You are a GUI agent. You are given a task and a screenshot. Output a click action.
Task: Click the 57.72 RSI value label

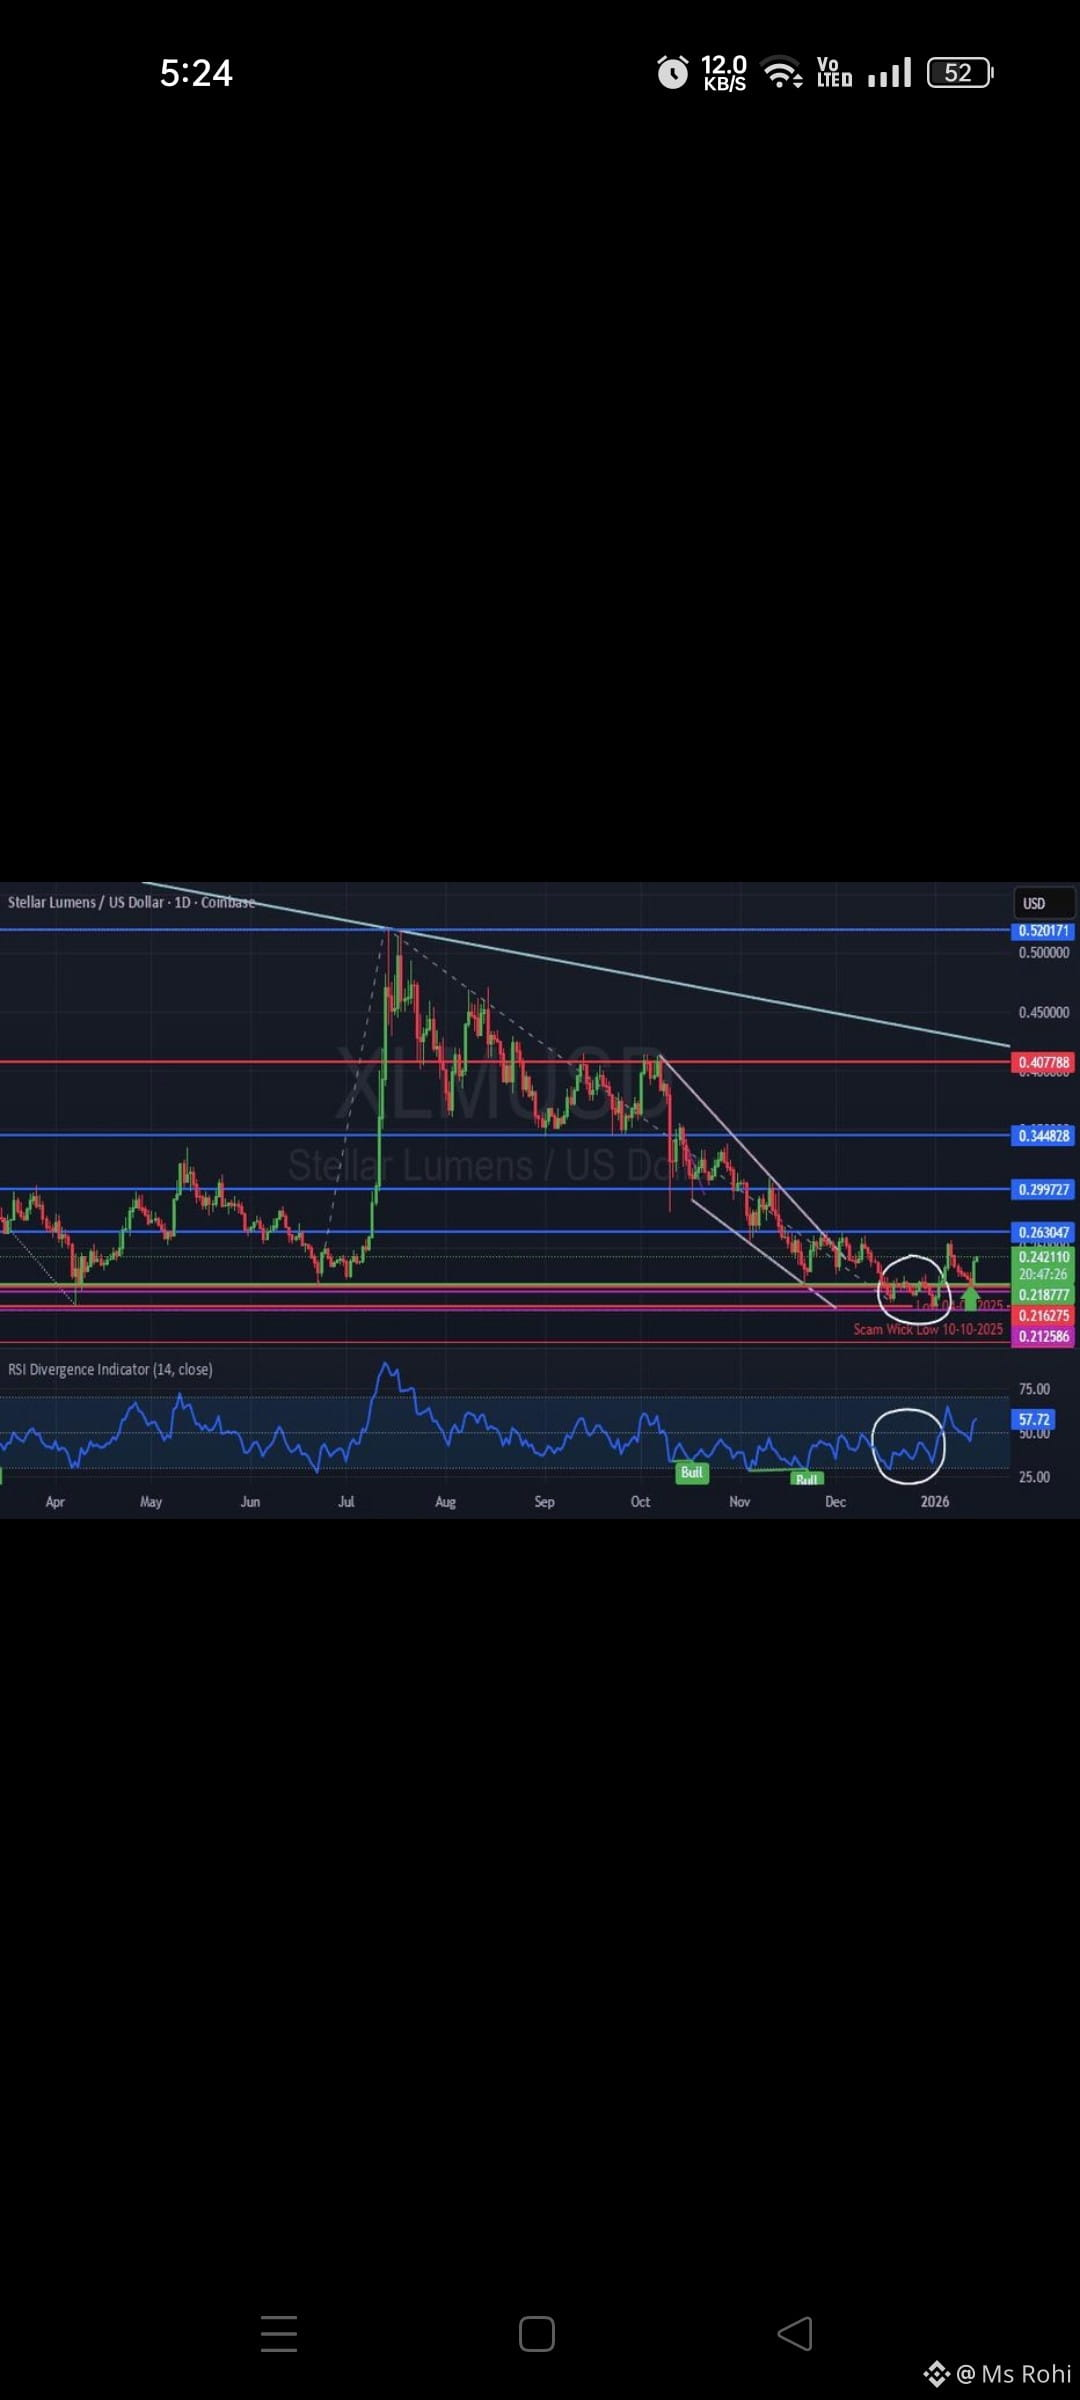coord(1034,1419)
